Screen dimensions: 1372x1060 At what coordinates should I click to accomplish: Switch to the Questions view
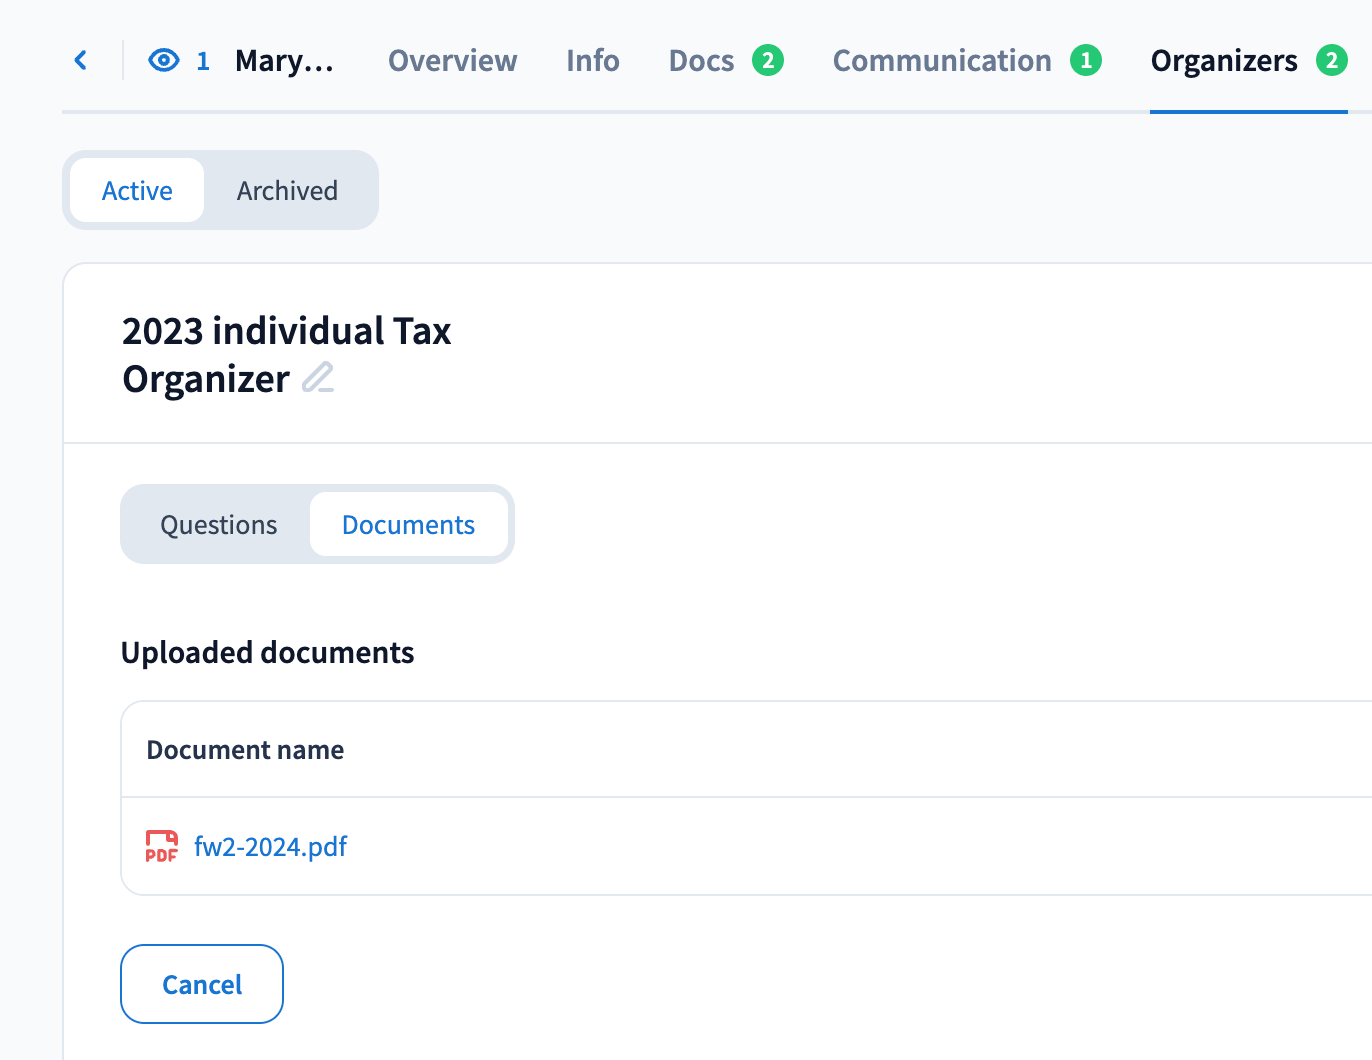[x=218, y=525]
